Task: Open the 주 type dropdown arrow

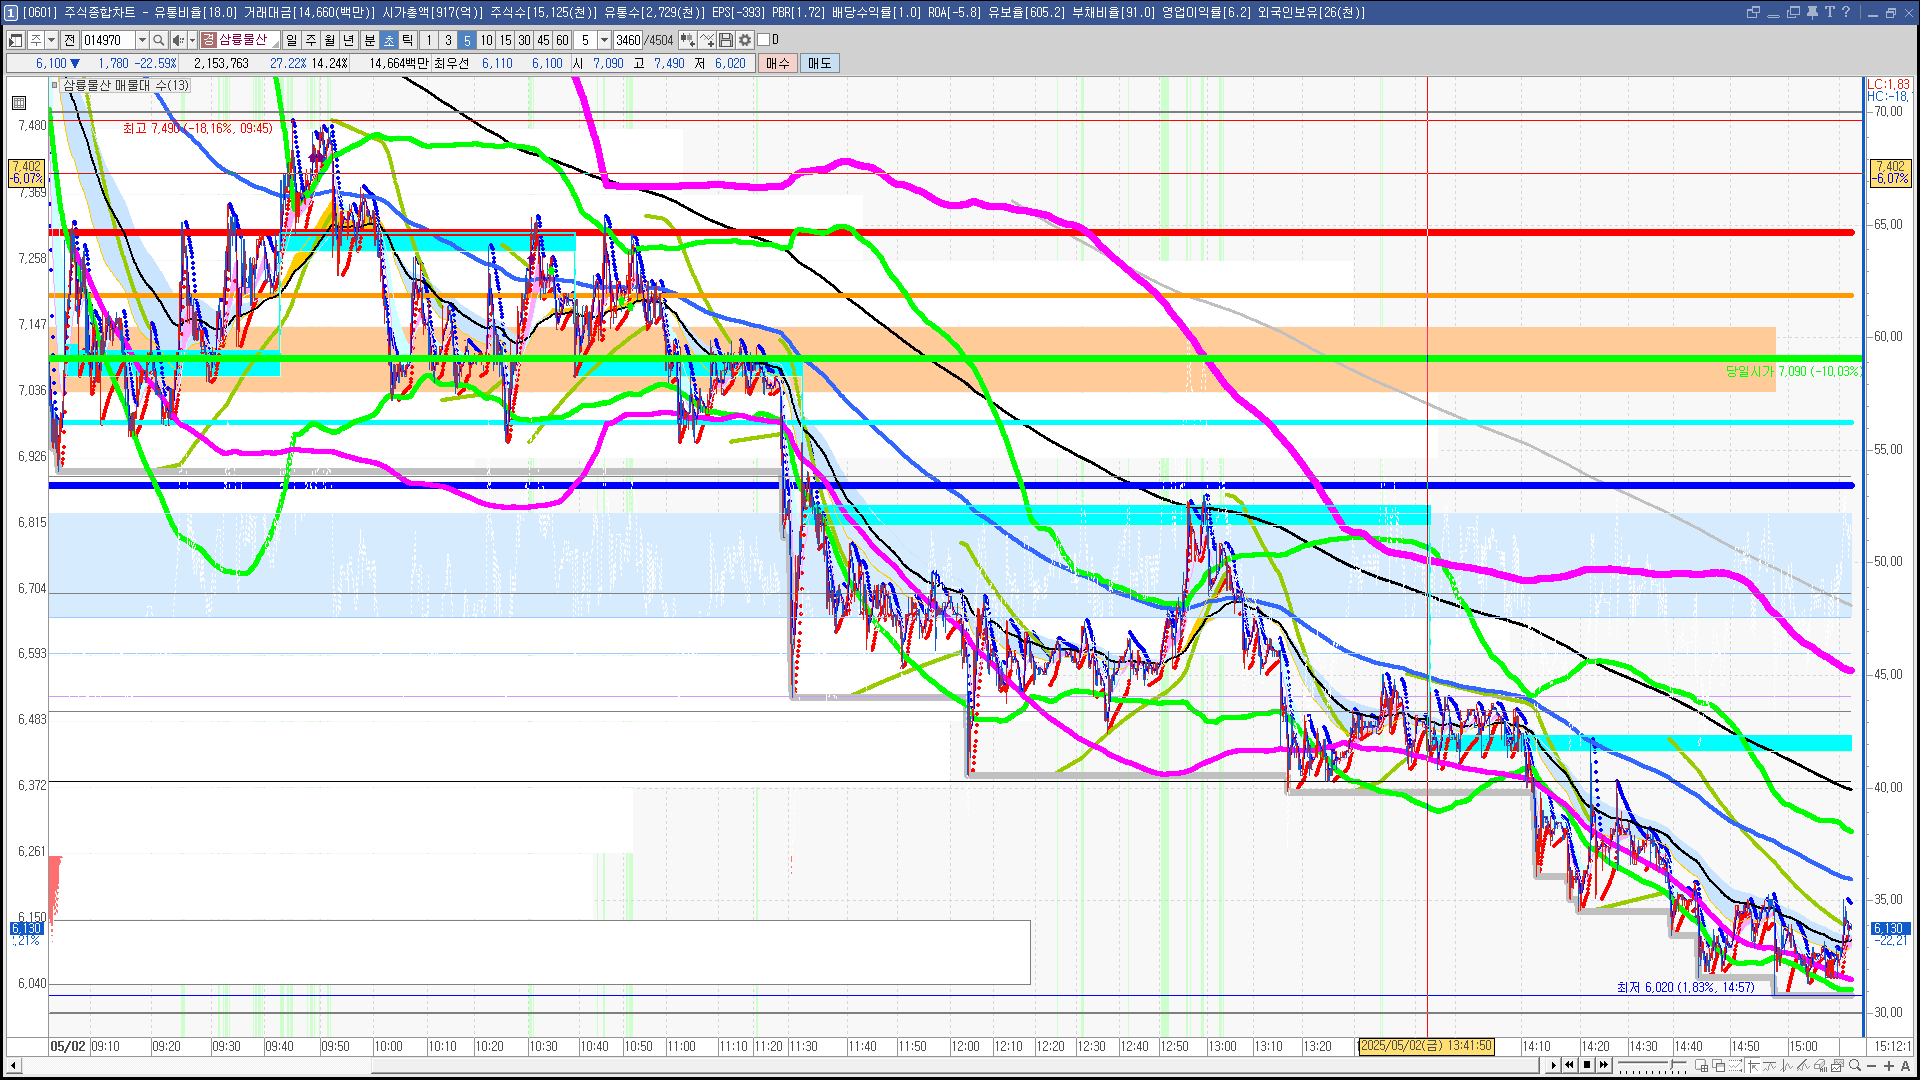Action: pyautogui.click(x=51, y=40)
